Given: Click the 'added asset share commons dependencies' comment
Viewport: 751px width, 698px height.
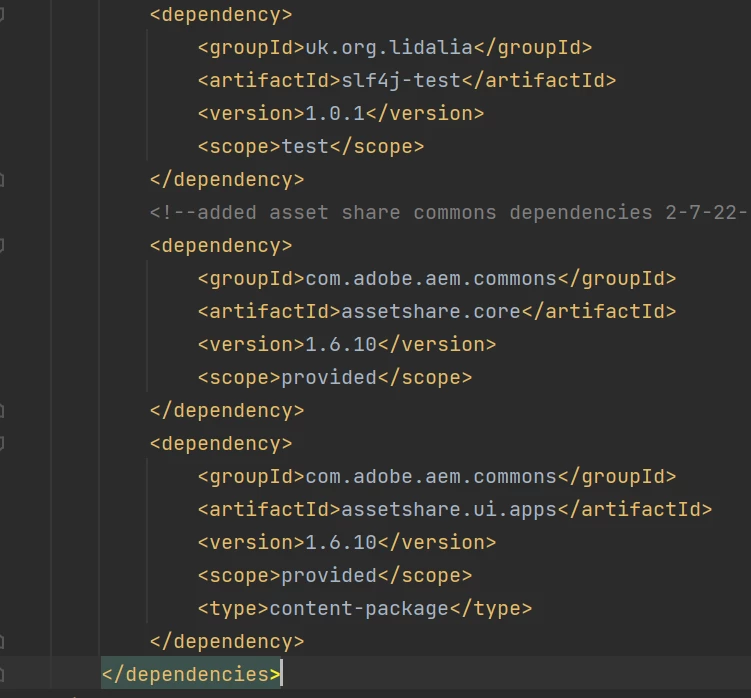Looking at the screenshot, I should [x=448, y=213].
